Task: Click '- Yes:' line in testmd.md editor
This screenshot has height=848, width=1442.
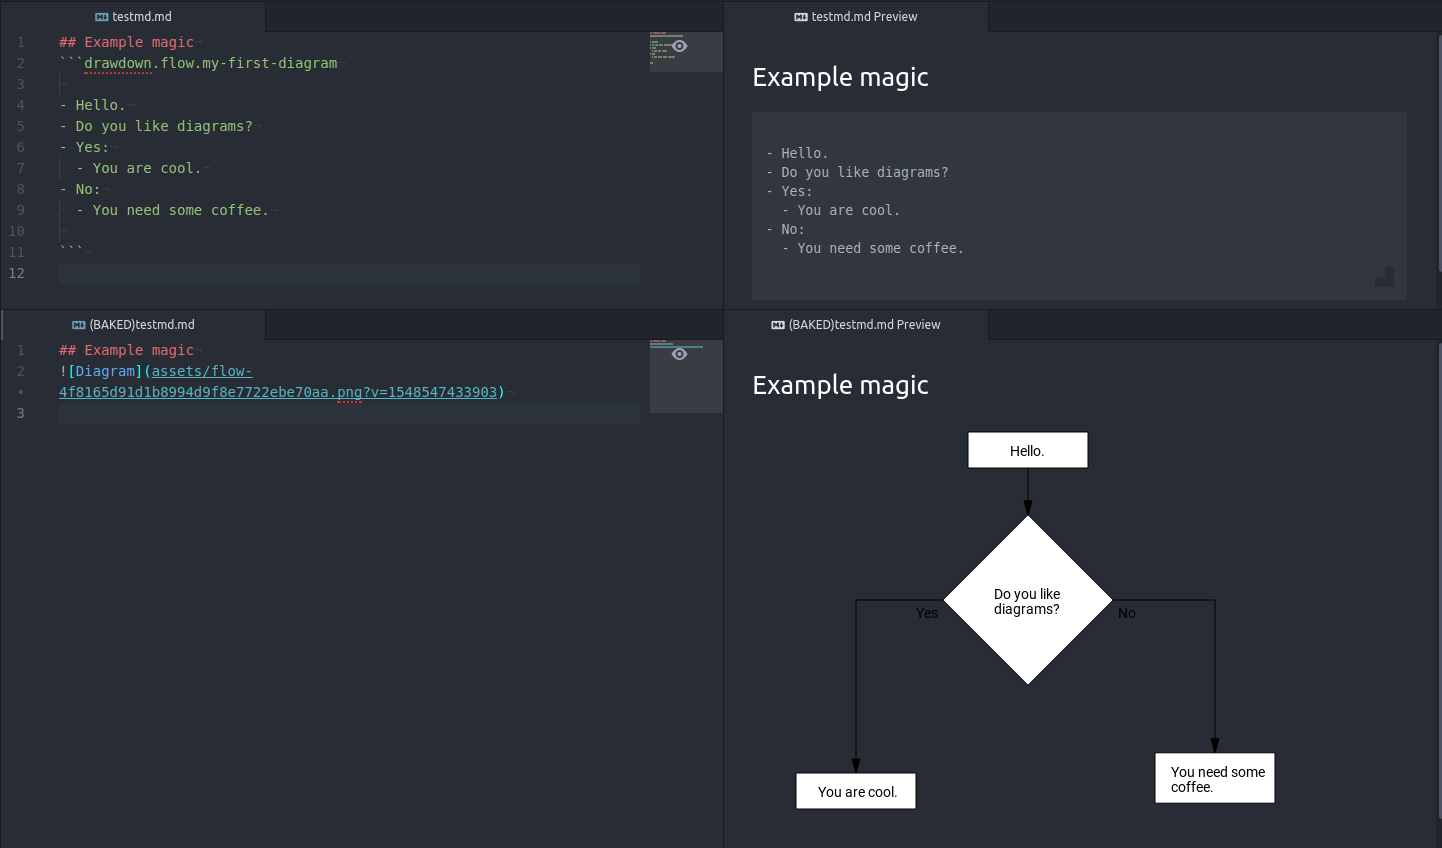Action: (x=84, y=147)
